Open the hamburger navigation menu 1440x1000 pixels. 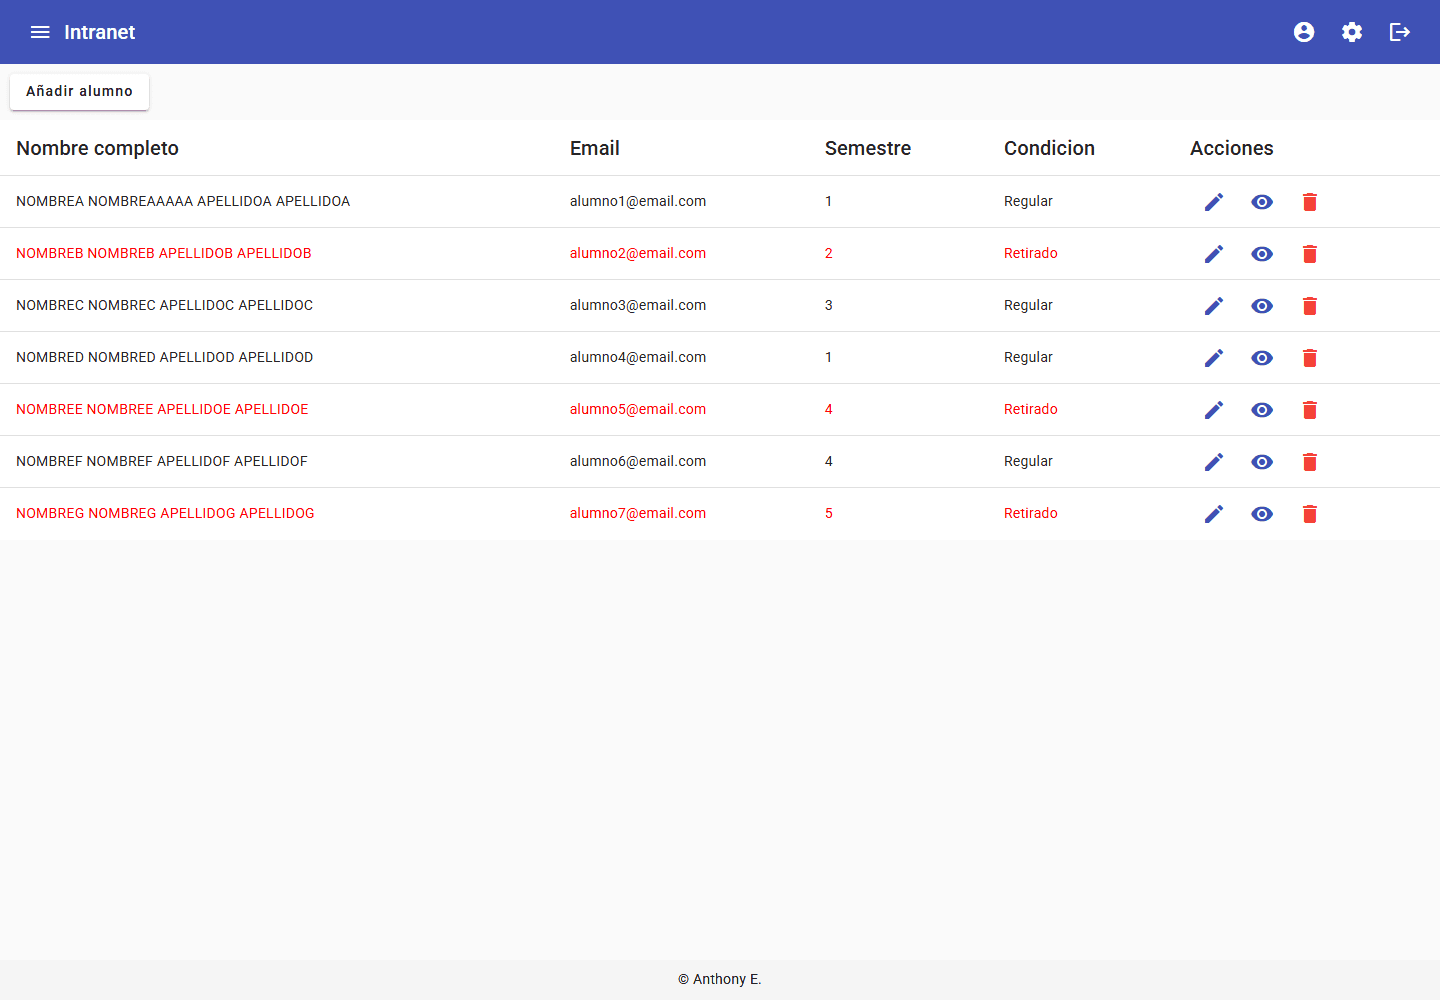point(40,32)
